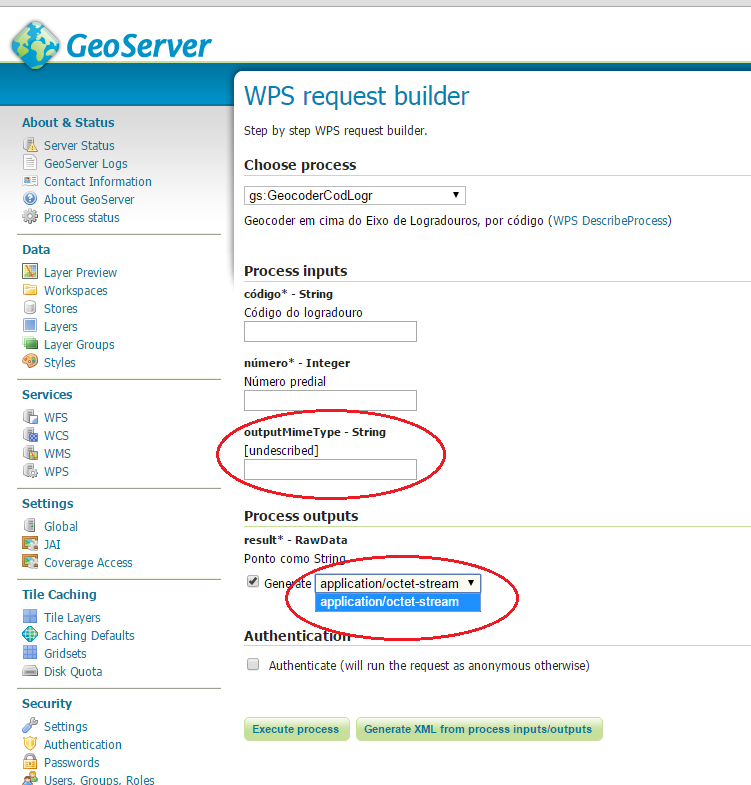
Task: Open Users, Groups, Roles link
Action: tap(99, 780)
